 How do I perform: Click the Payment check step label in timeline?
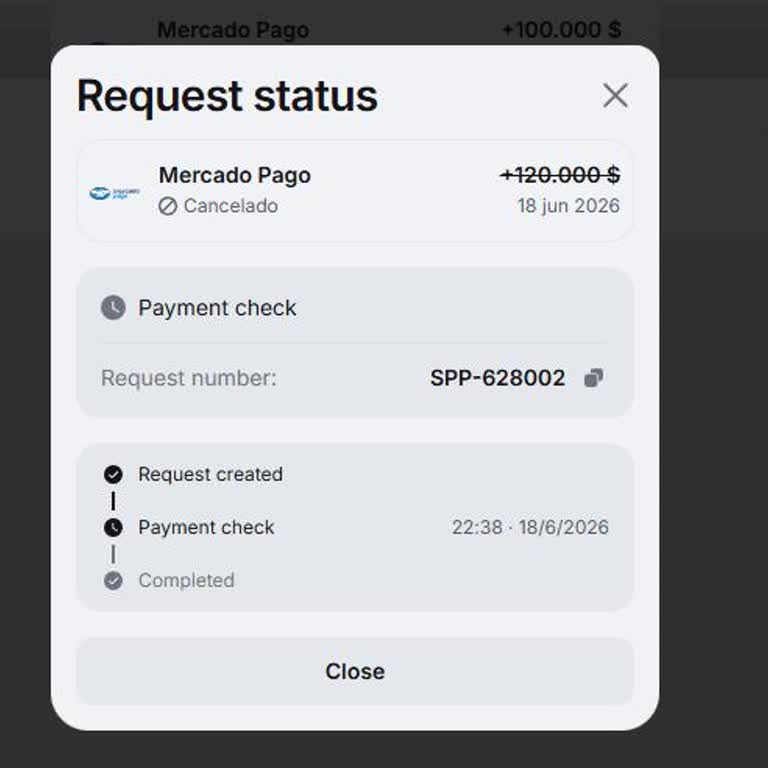point(206,528)
